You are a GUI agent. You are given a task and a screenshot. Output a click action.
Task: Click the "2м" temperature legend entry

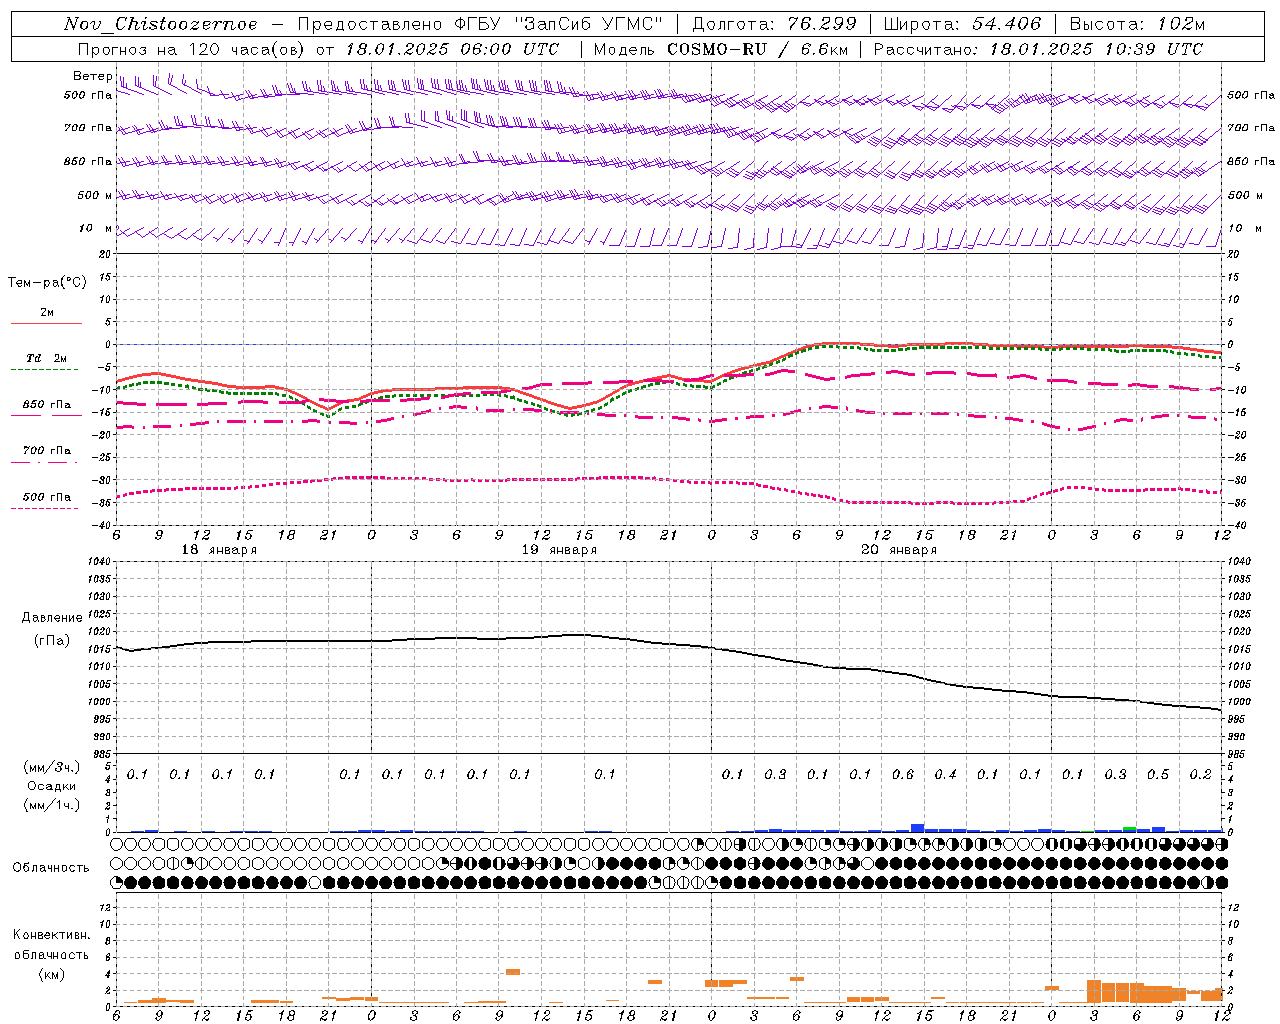[x=47, y=312]
